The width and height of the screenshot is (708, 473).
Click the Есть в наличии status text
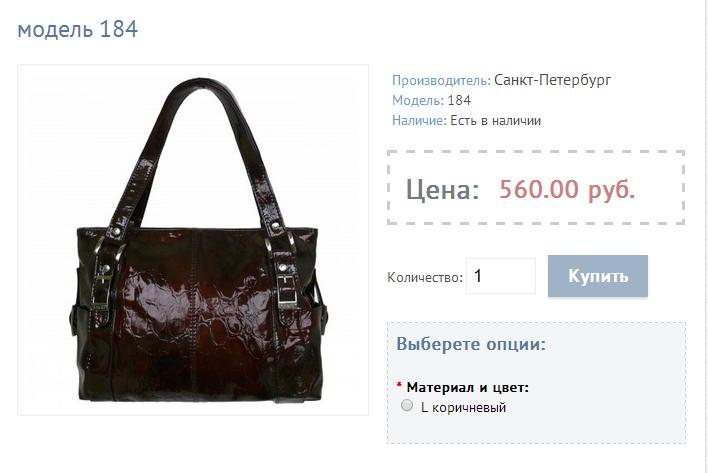point(495,121)
